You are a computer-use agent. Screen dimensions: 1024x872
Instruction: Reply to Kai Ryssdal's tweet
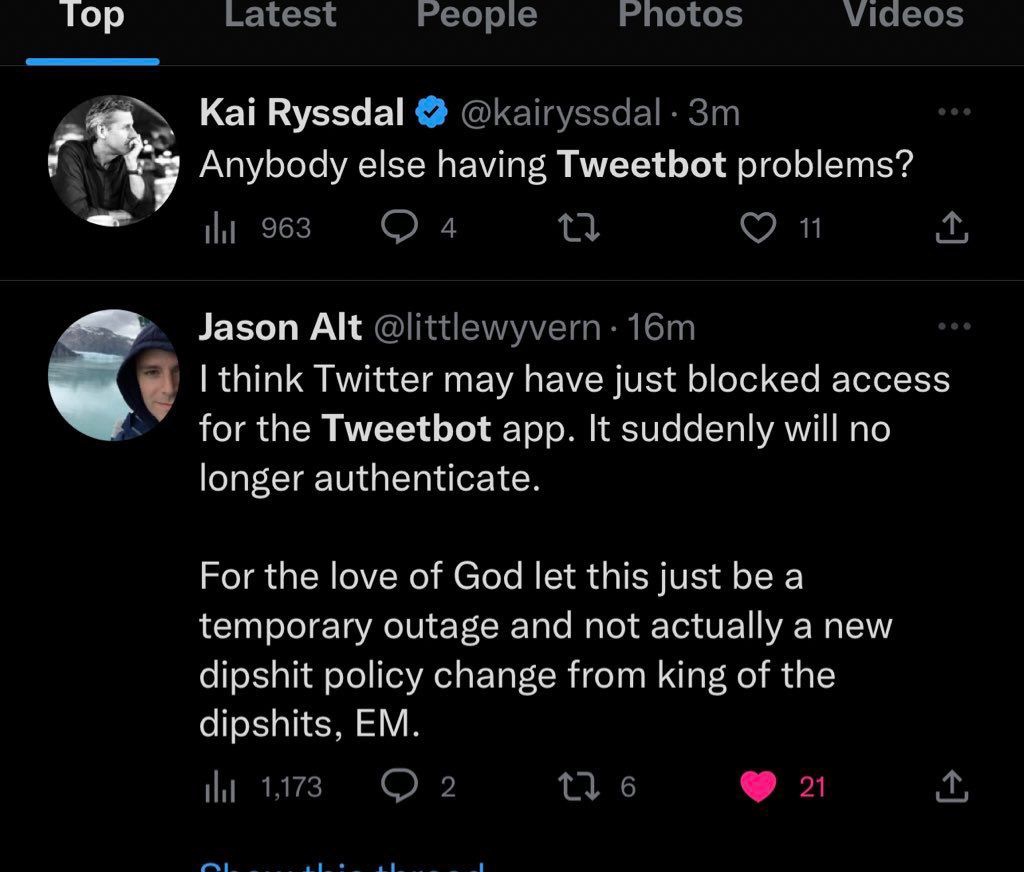point(400,229)
